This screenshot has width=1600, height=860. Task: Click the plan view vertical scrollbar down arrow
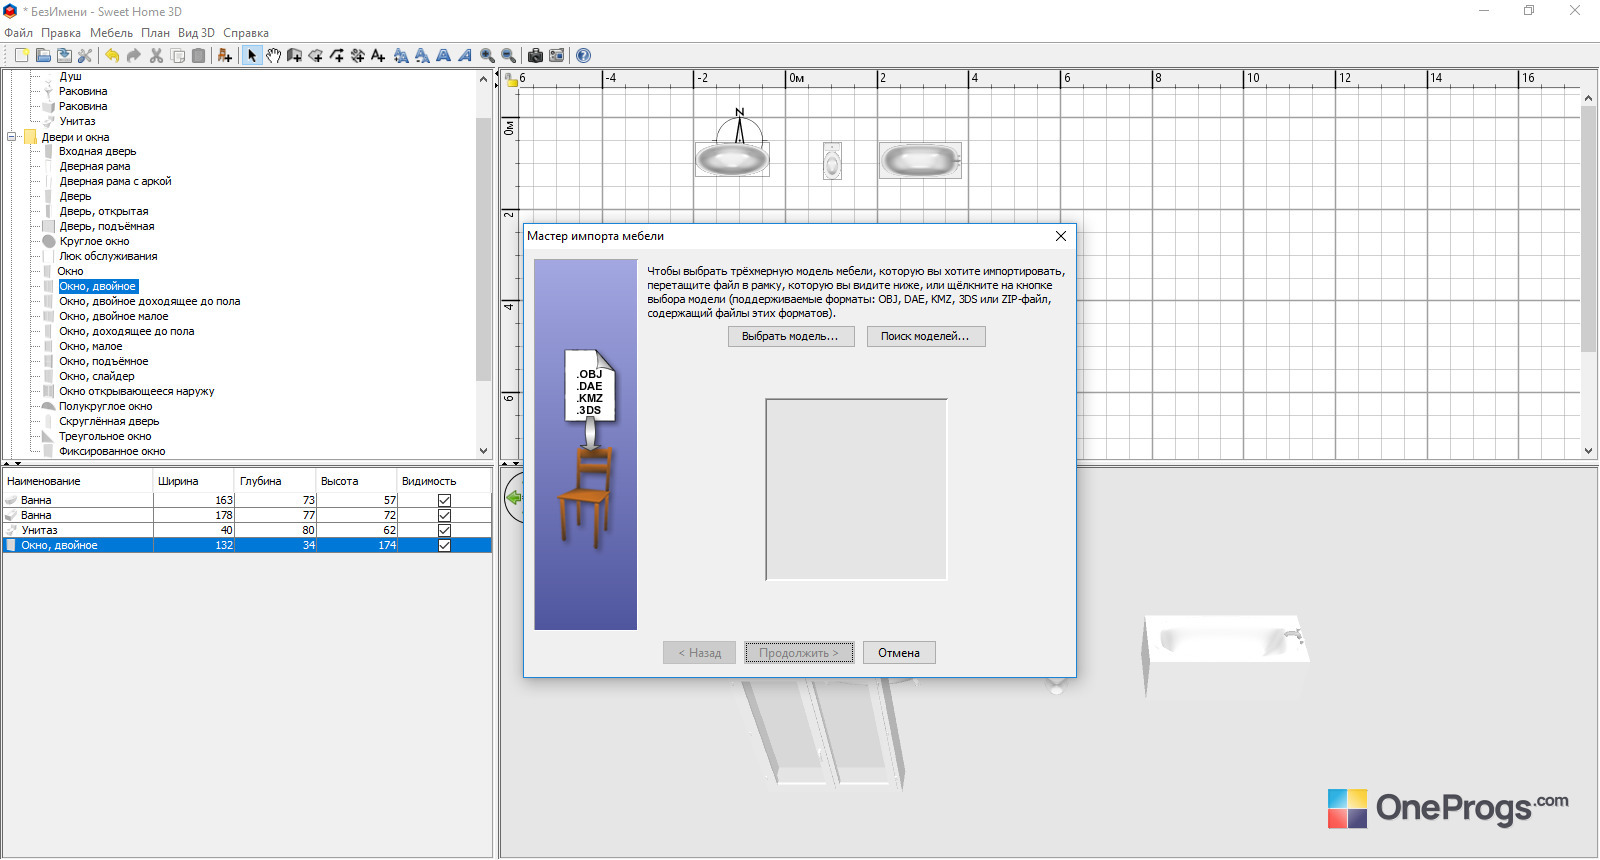pyautogui.click(x=1588, y=451)
